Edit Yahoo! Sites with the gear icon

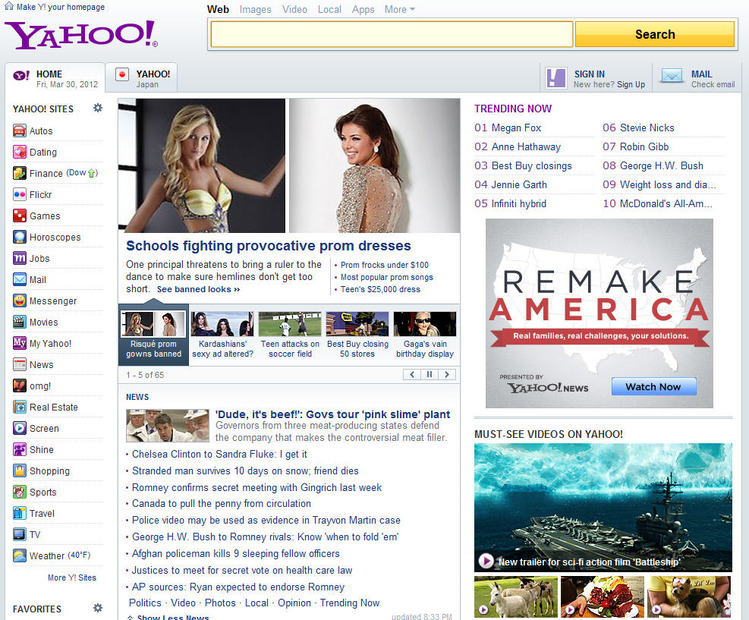[98, 108]
